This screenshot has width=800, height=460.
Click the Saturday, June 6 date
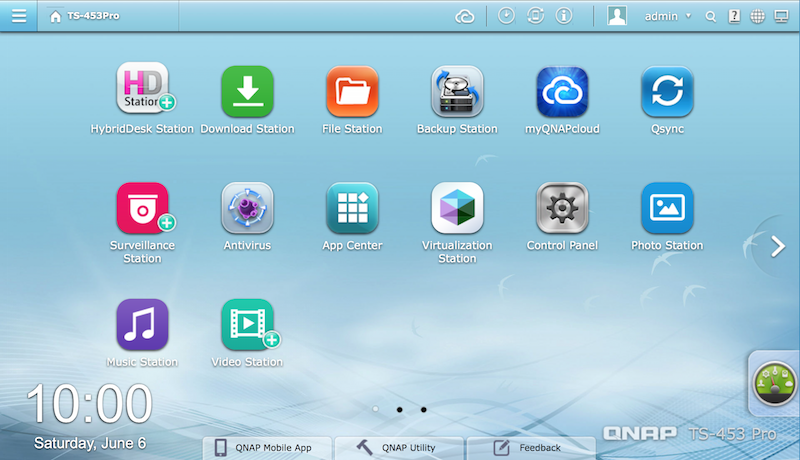pyautogui.click(x=90, y=443)
